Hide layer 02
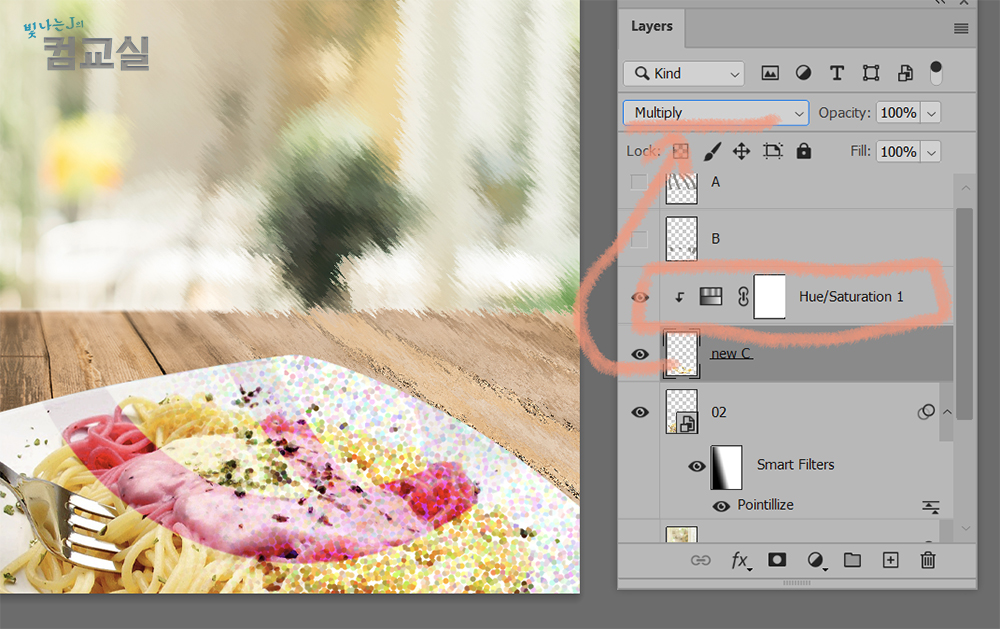 tap(640, 412)
